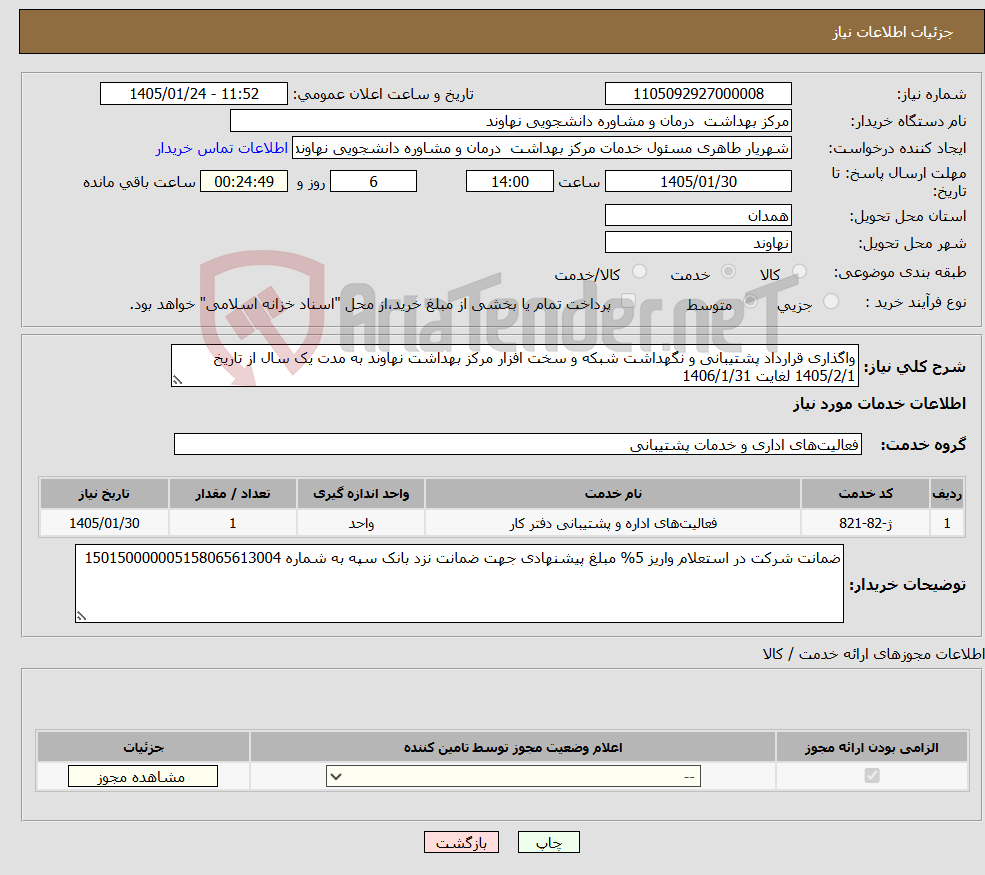
Task: Select the خدمت radio button
Action: coord(728,271)
